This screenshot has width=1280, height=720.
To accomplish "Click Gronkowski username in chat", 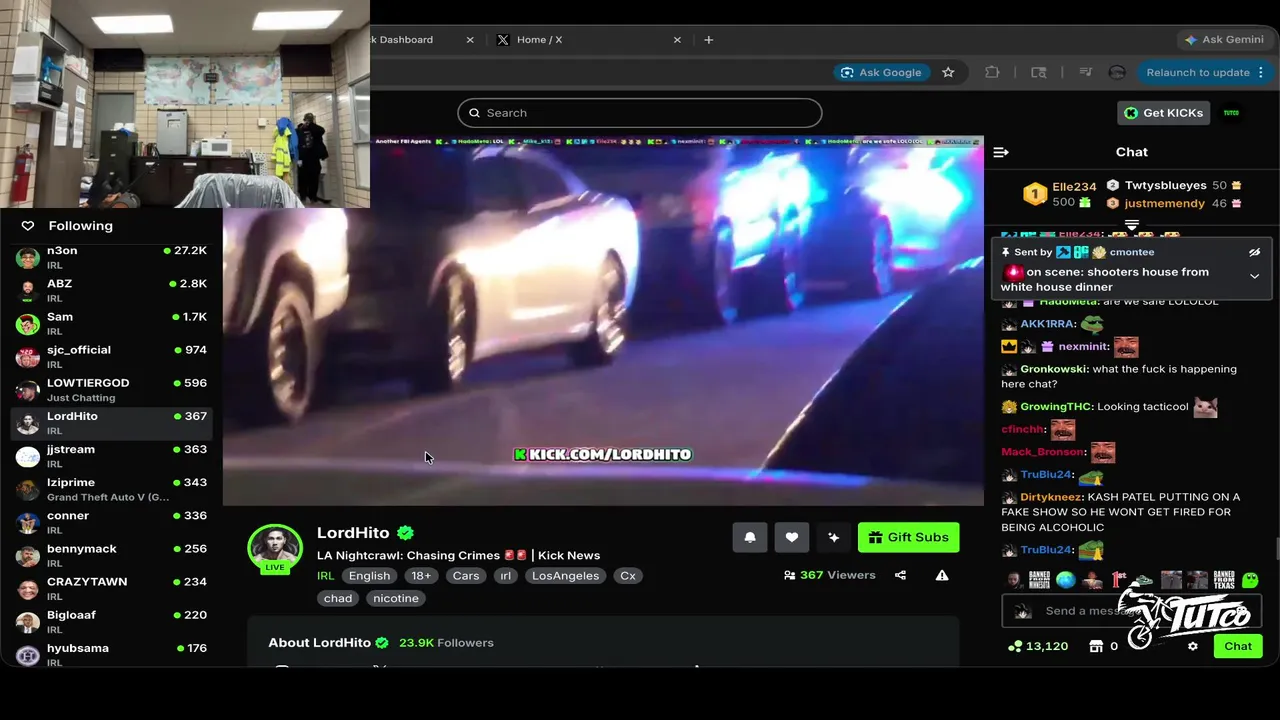I will tap(1054, 369).
